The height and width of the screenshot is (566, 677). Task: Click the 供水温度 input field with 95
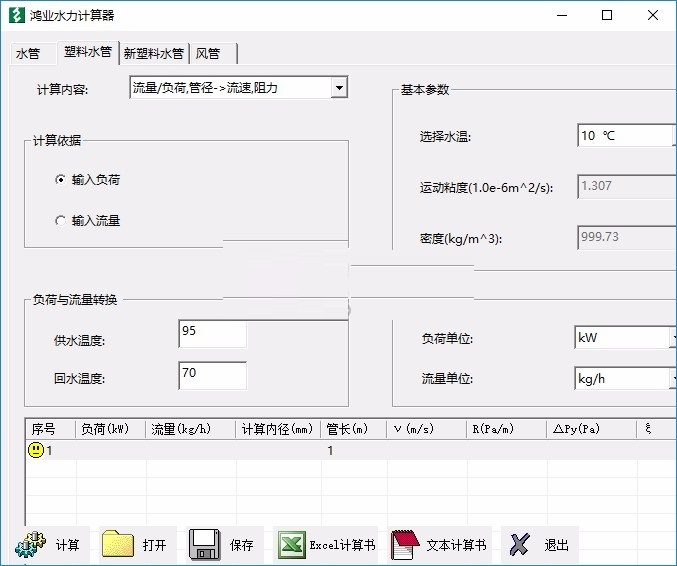212,333
